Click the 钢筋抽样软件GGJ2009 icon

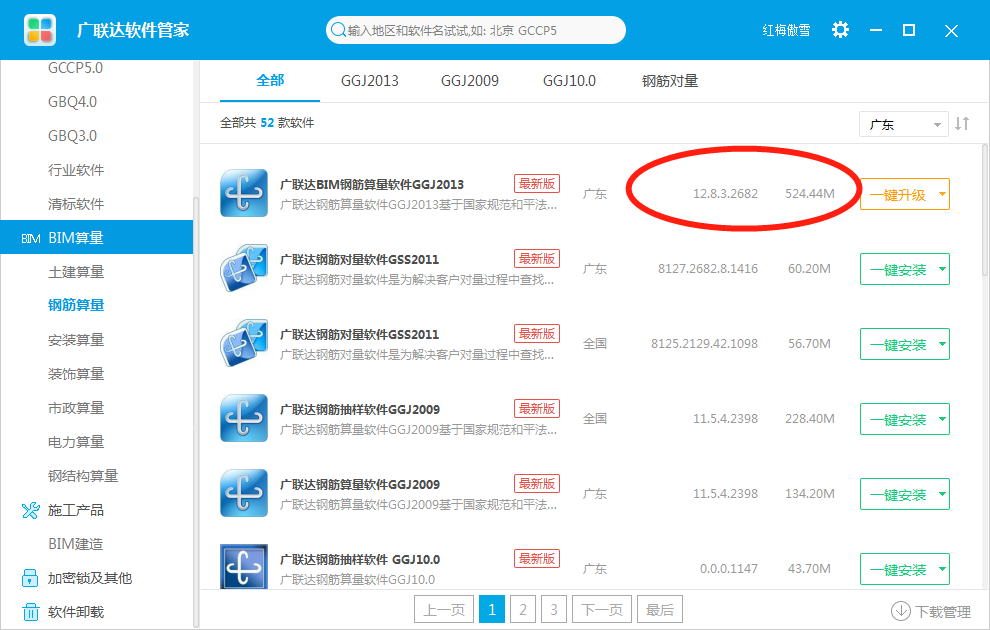[x=244, y=418]
